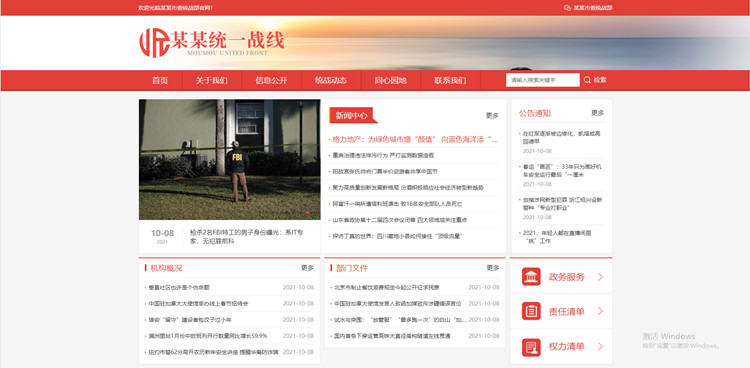Expand the 责任清单 arrow chevron

600,311
